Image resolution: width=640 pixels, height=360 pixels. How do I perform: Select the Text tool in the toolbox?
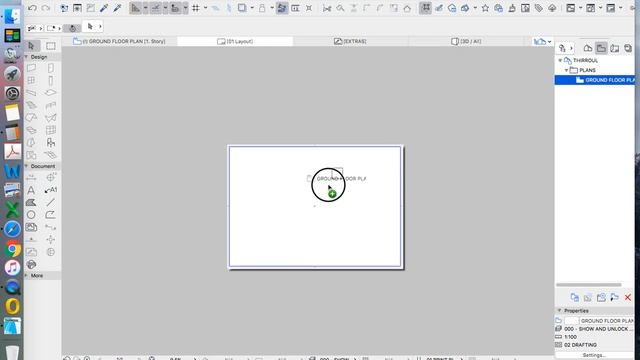pyautogui.click(x=31, y=190)
